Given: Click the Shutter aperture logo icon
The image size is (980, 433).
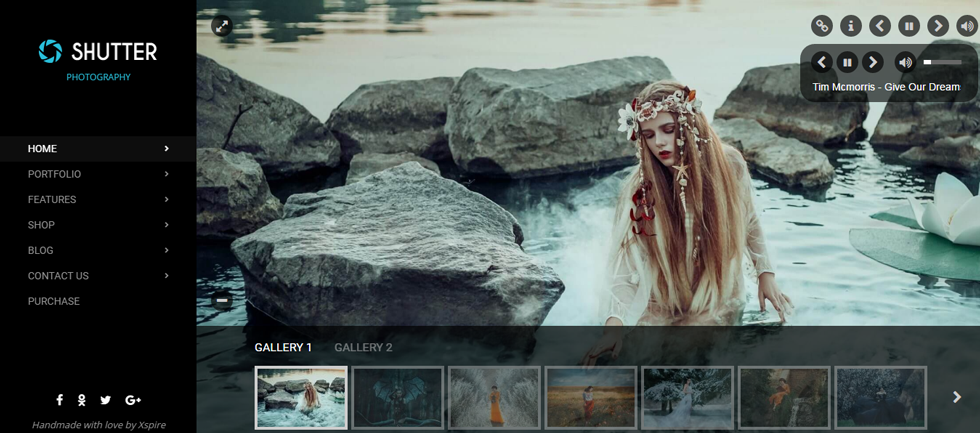Looking at the screenshot, I should (50, 51).
